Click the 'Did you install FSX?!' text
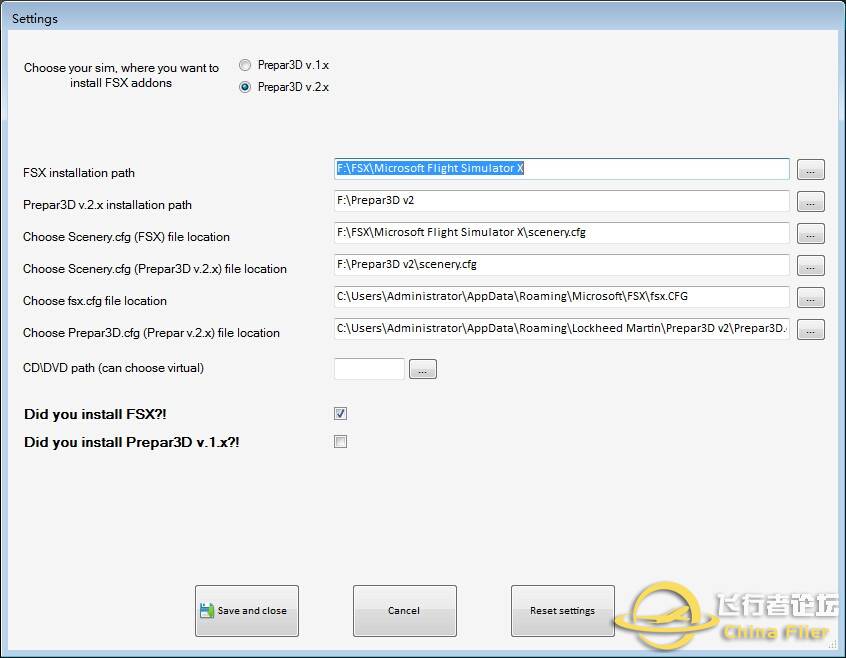Image resolution: width=846 pixels, height=658 pixels. pos(95,414)
